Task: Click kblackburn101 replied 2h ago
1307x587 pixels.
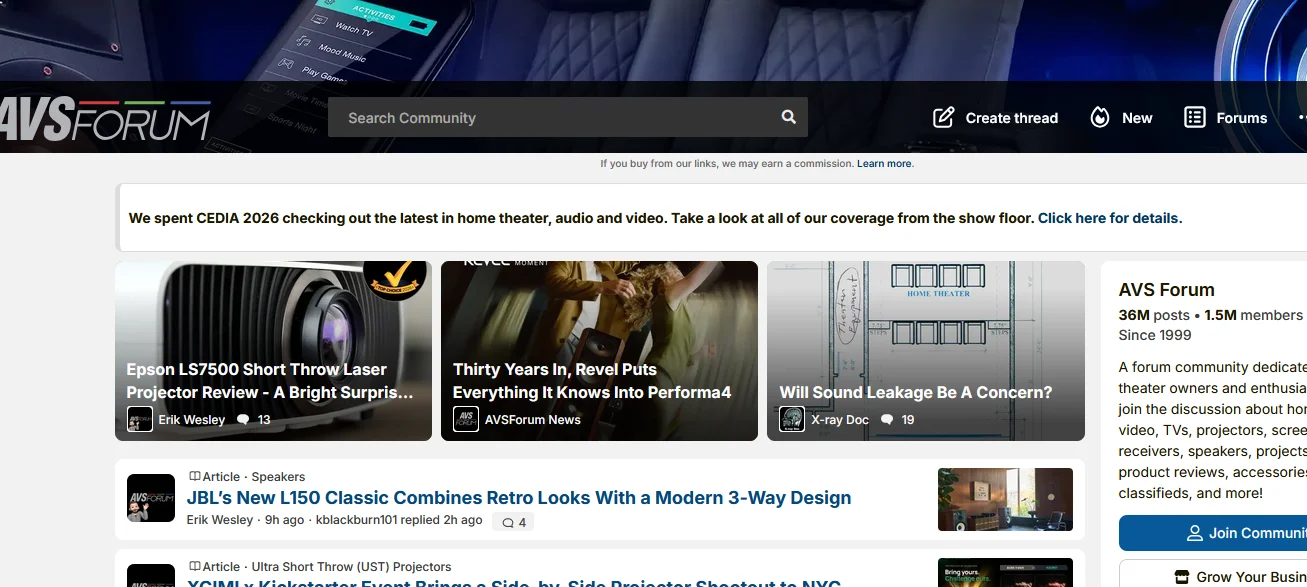Action: pyautogui.click(x=399, y=520)
